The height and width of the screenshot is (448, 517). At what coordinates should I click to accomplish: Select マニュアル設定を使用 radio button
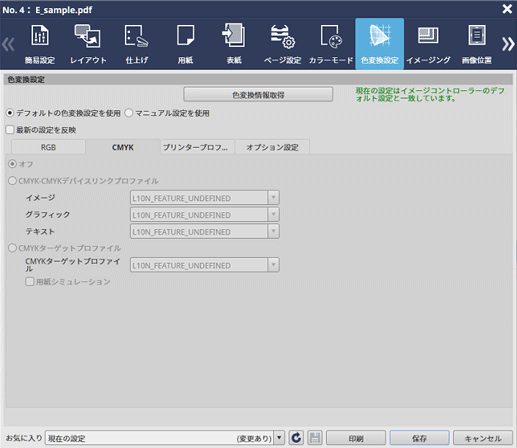[x=129, y=113]
